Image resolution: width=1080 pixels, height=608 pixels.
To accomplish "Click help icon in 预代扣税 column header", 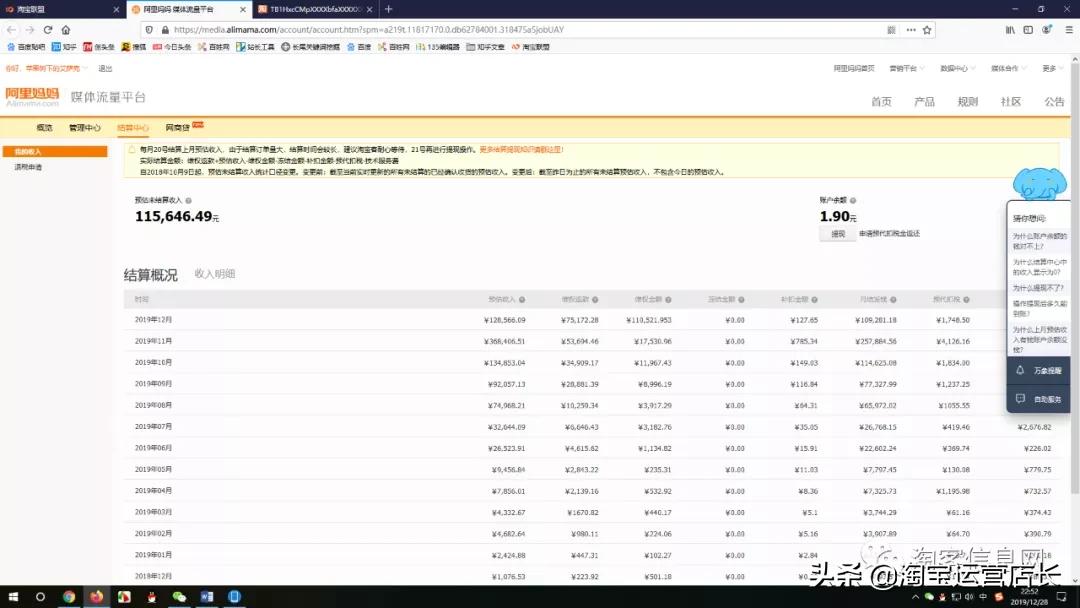I will tap(966, 300).
